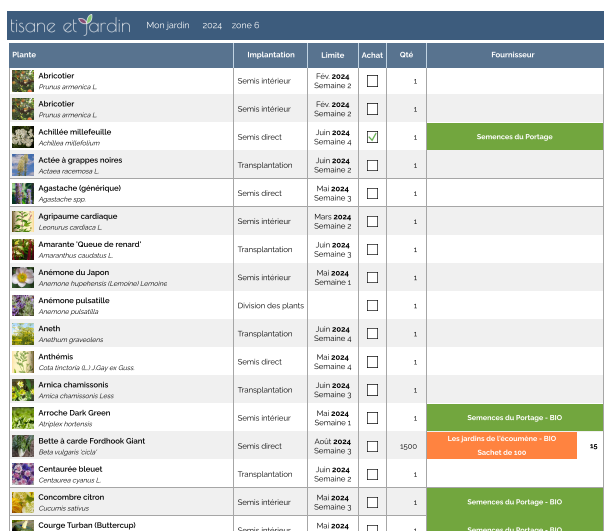Click the Fournisseur column header

pos(513,55)
